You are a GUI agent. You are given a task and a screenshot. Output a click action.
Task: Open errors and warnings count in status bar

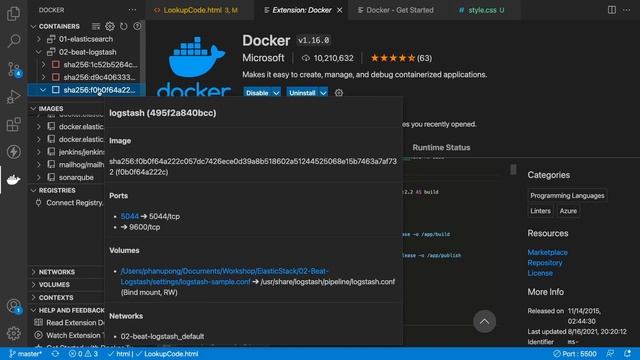pyautogui.click(x=83, y=354)
